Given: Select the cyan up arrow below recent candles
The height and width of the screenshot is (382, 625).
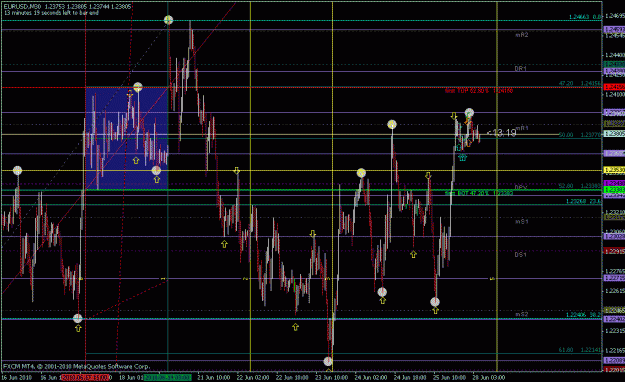Looking at the screenshot, I should click(x=462, y=158).
